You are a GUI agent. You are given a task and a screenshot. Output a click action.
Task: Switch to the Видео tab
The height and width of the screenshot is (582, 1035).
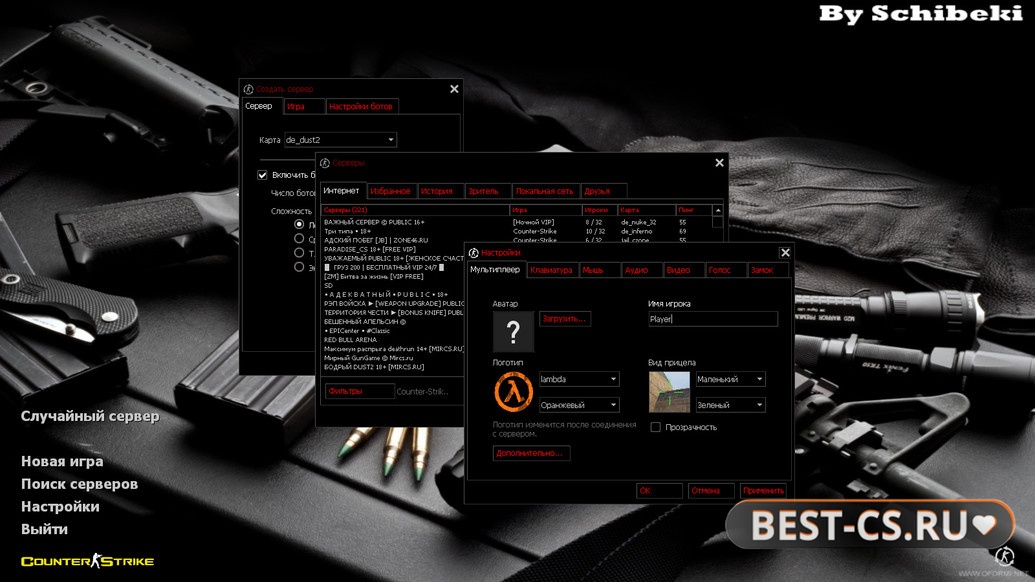(x=683, y=270)
